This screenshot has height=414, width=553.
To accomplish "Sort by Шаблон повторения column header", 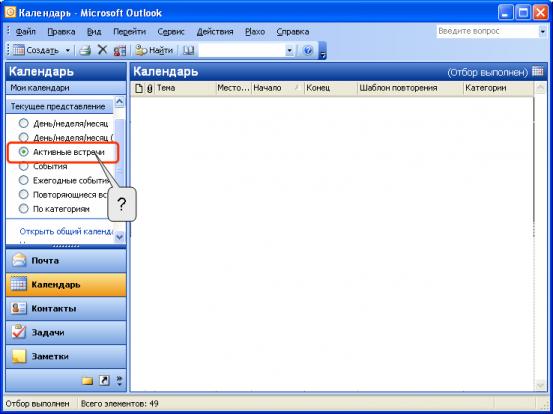I will coord(410,88).
